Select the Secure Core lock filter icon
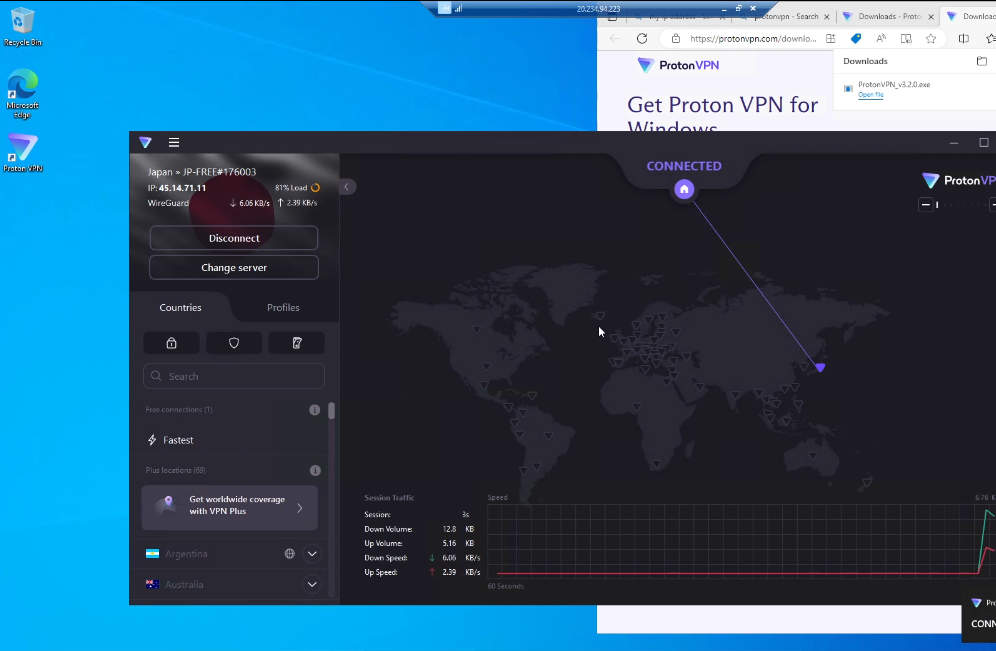The height and width of the screenshot is (651, 996). point(170,342)
